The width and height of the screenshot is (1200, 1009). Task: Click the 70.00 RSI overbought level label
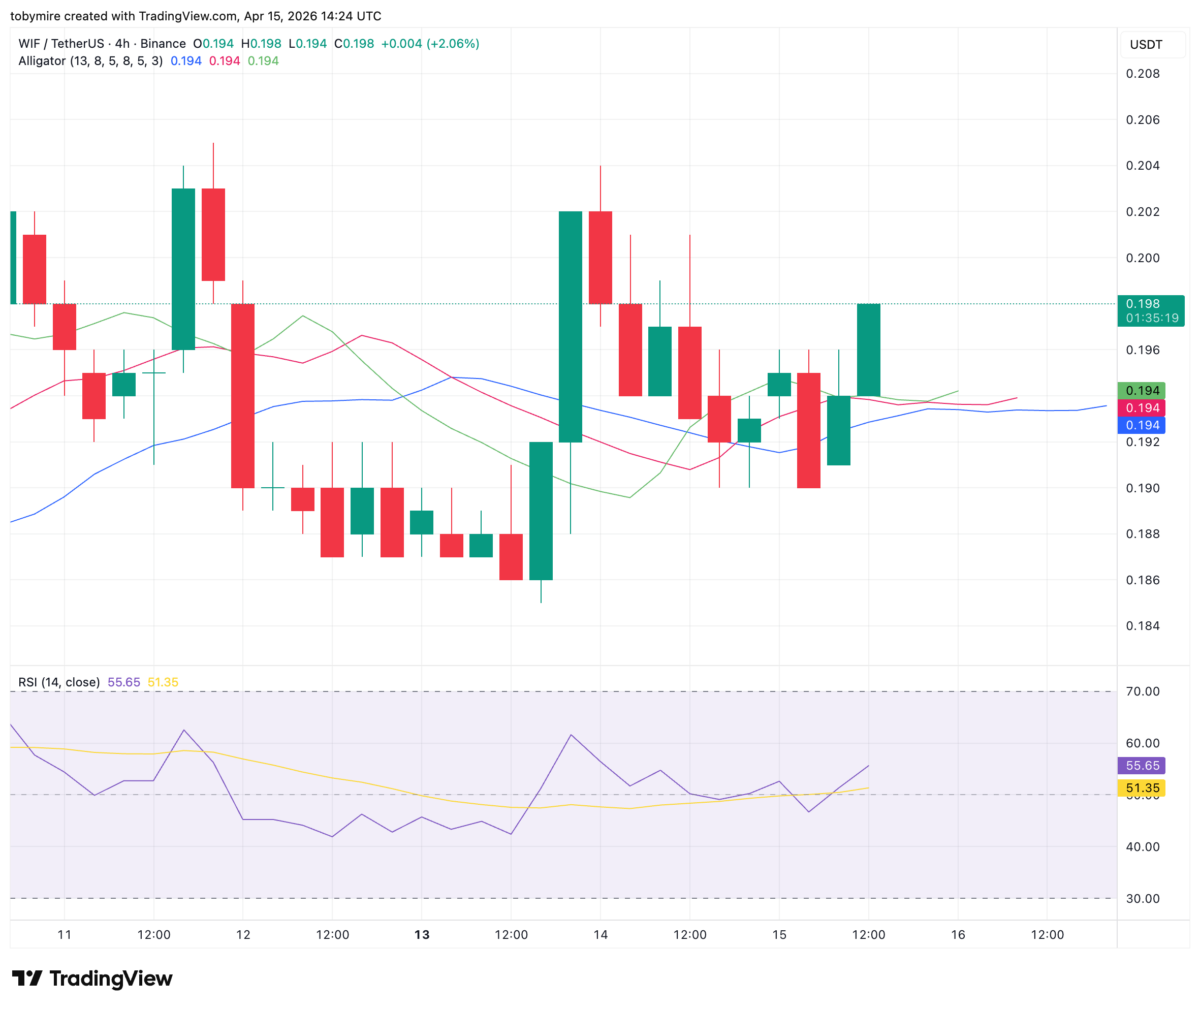point(1145,691)
